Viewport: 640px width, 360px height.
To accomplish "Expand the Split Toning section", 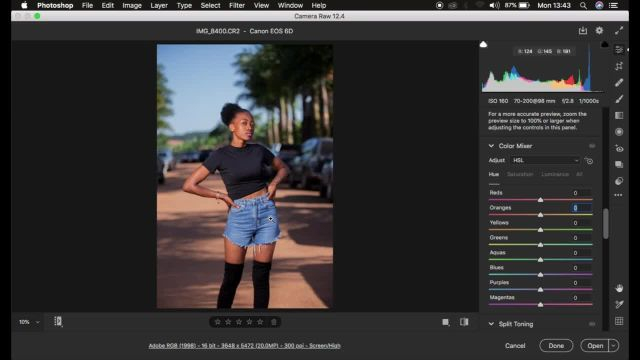I will tap(491, 324).
